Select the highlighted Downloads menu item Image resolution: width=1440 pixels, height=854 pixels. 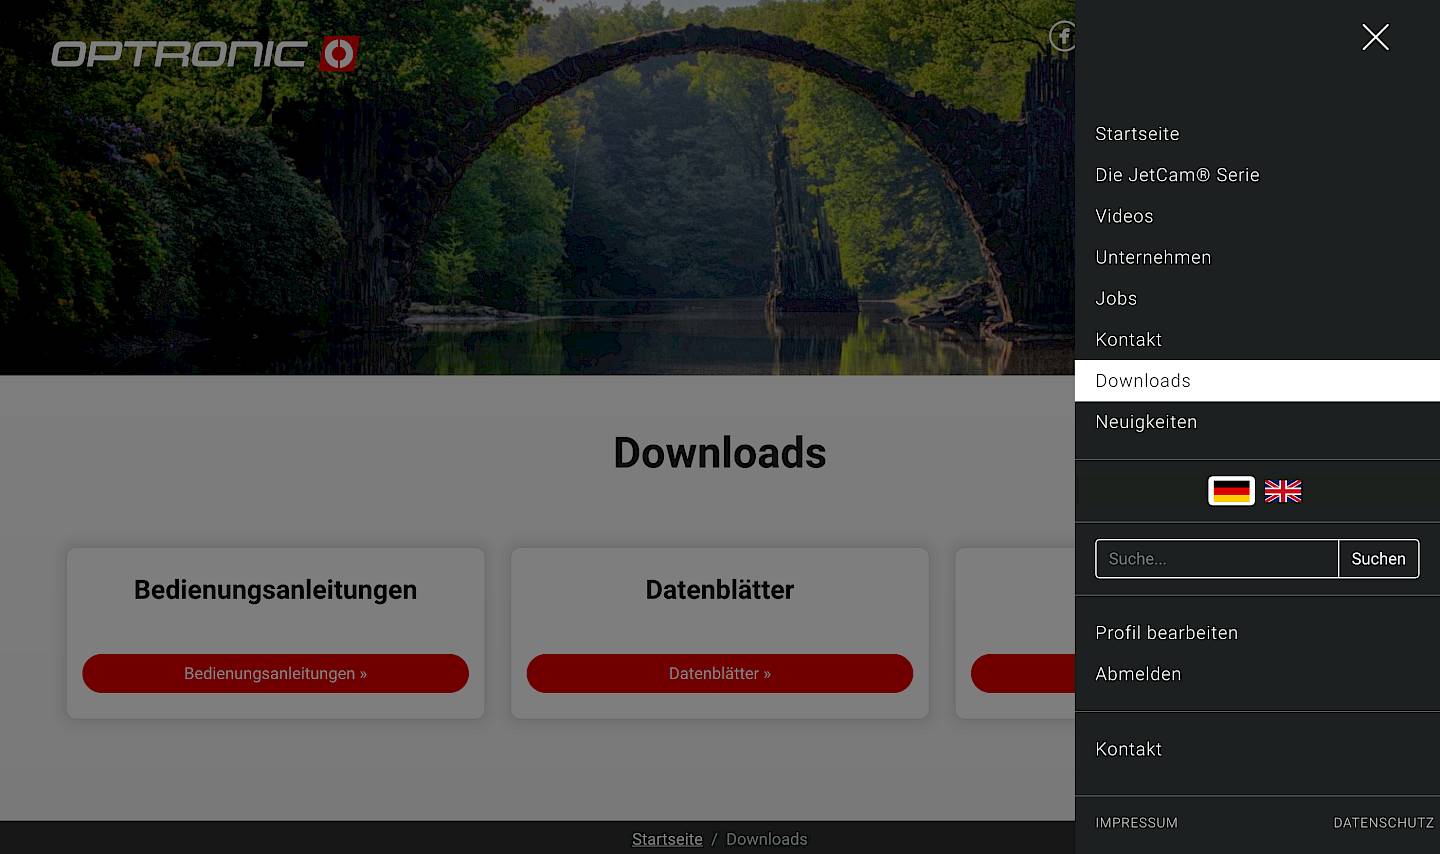pyautogui.click(x=1143, y=381)
